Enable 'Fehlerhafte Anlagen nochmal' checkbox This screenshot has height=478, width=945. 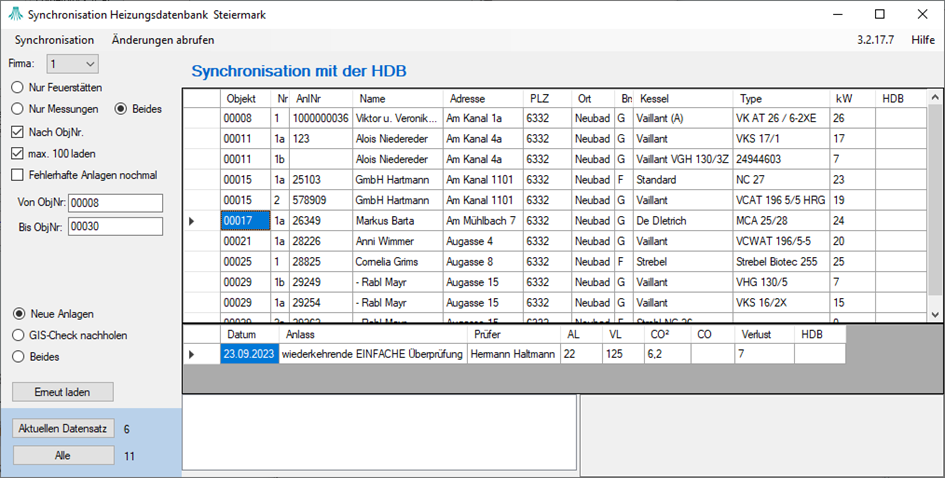[x=17, y=176]
